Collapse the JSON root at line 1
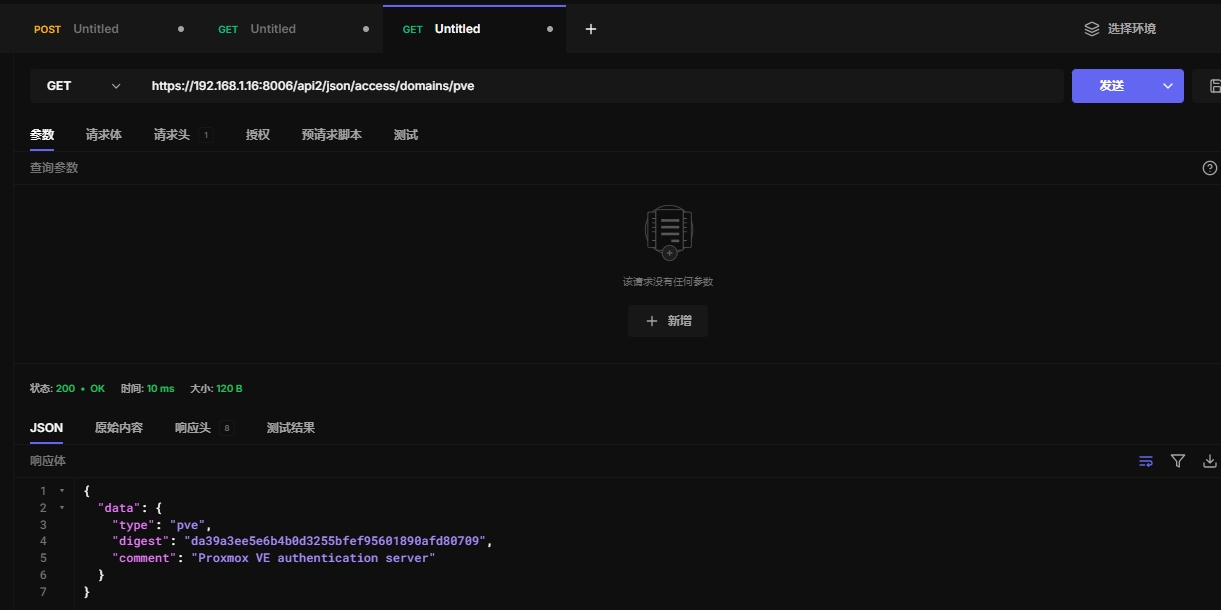This screenshot has width=1221, height=610. 62,491
